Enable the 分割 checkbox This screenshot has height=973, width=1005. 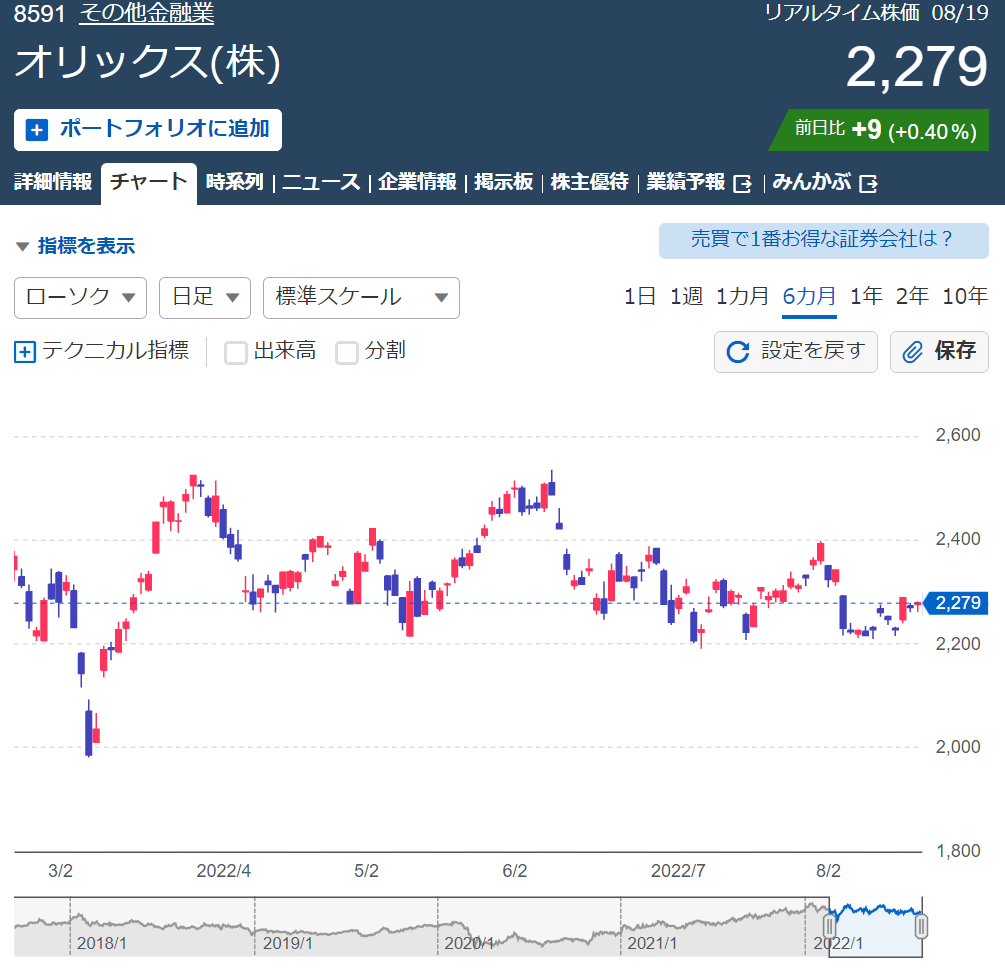click(347, 353)
